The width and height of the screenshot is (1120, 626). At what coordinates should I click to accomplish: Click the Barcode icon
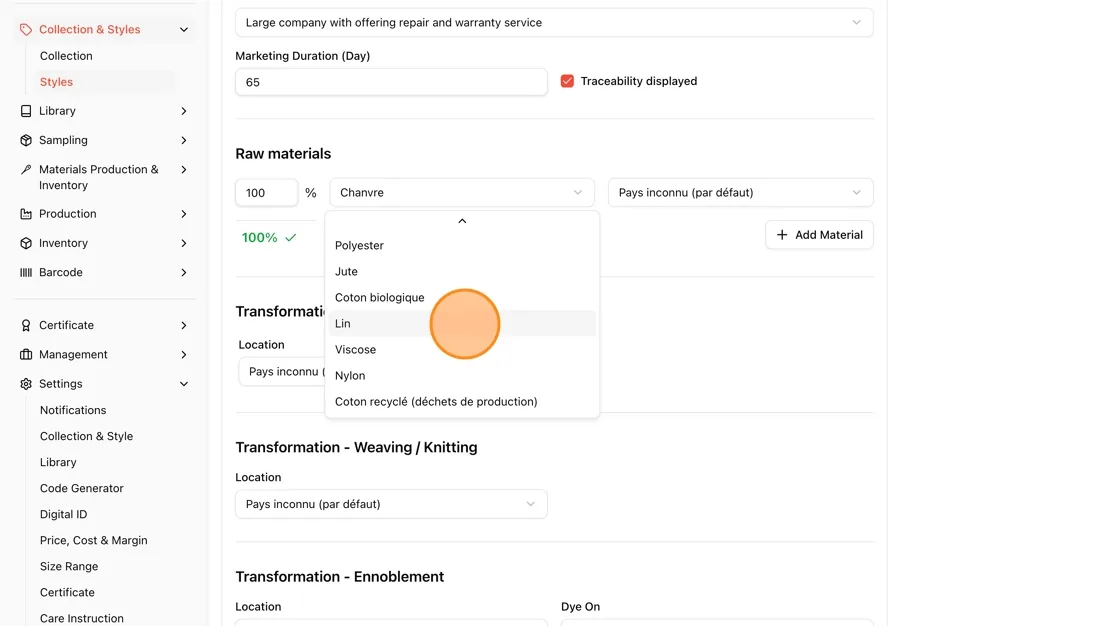click(x=26, y=272)
